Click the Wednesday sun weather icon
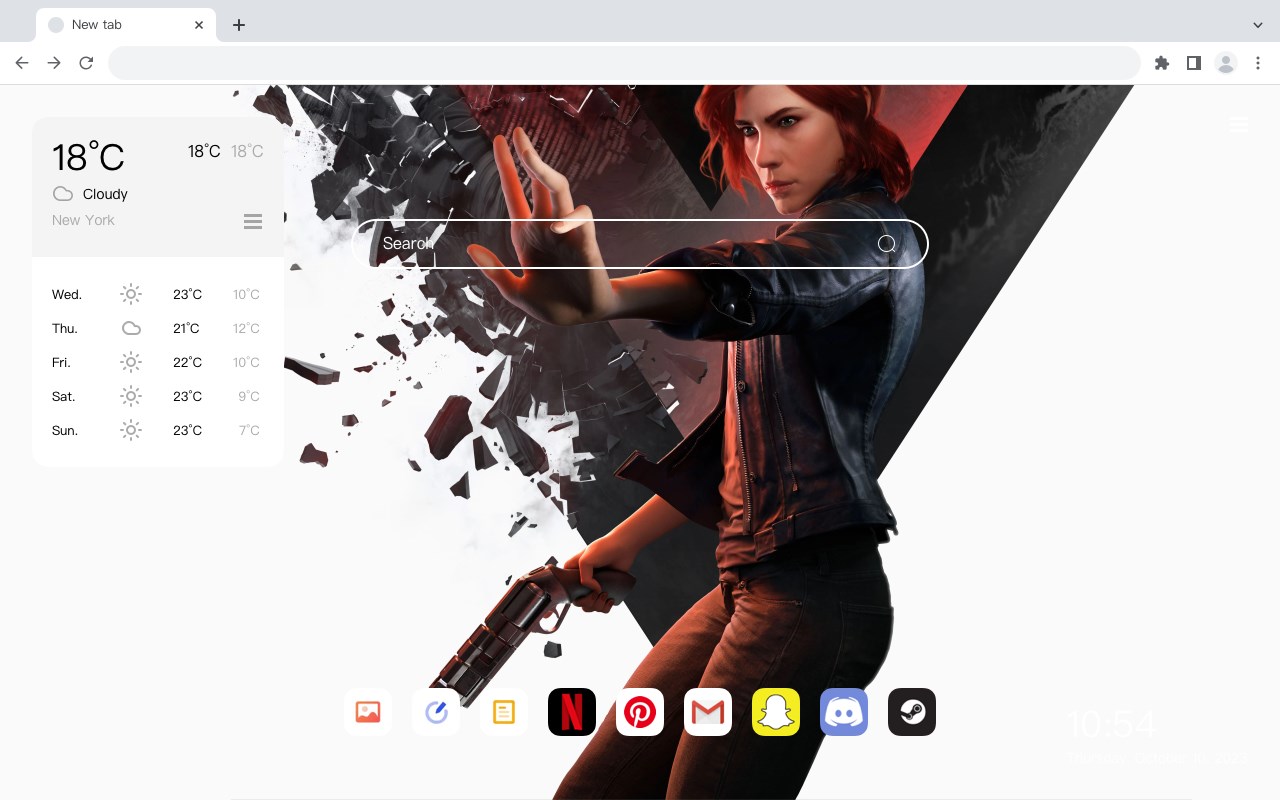 [131, 294]
